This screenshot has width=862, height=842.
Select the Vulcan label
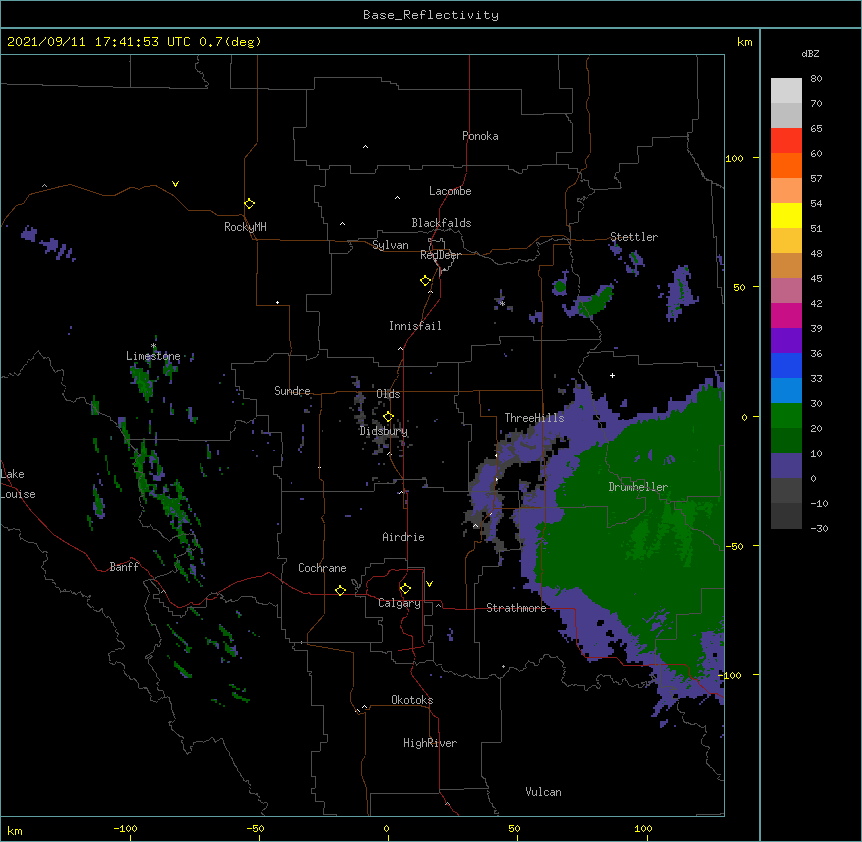[x=543, y=792]
